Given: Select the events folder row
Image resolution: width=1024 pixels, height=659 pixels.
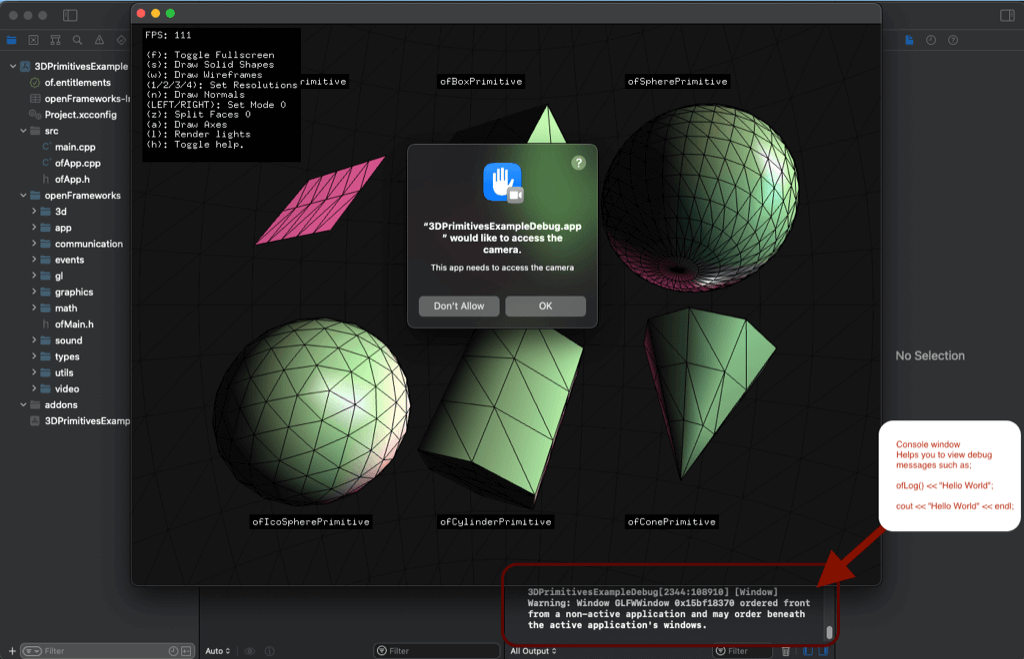Looking at the screenshot, I should [x=69, y=260].
